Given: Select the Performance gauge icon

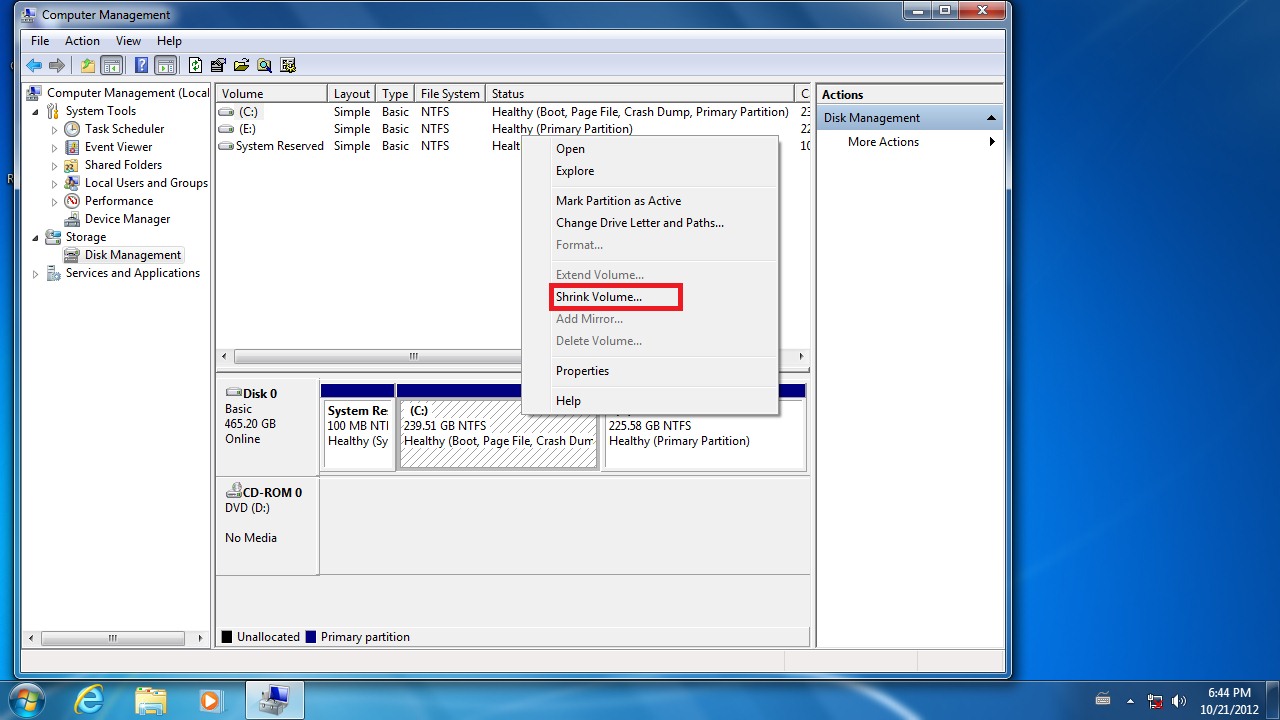Looking at the screenshot, I should coord(72,201).
